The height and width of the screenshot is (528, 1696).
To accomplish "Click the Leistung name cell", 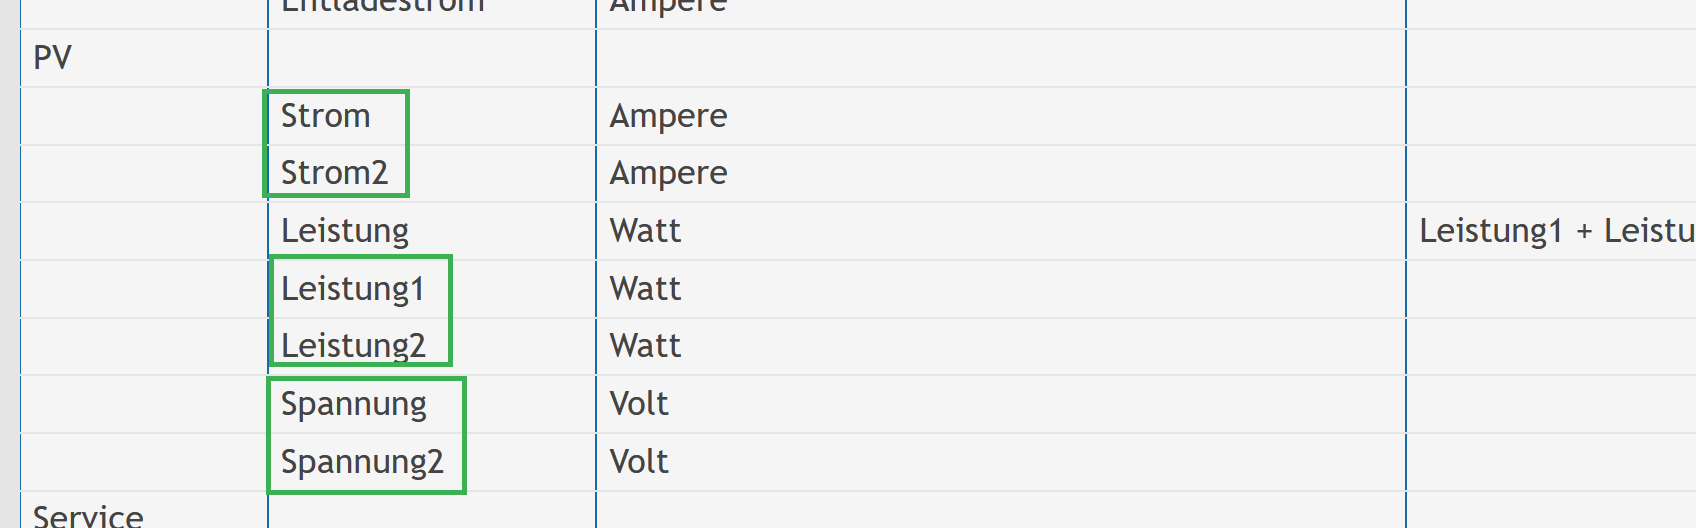I will [x=345, y=231].
